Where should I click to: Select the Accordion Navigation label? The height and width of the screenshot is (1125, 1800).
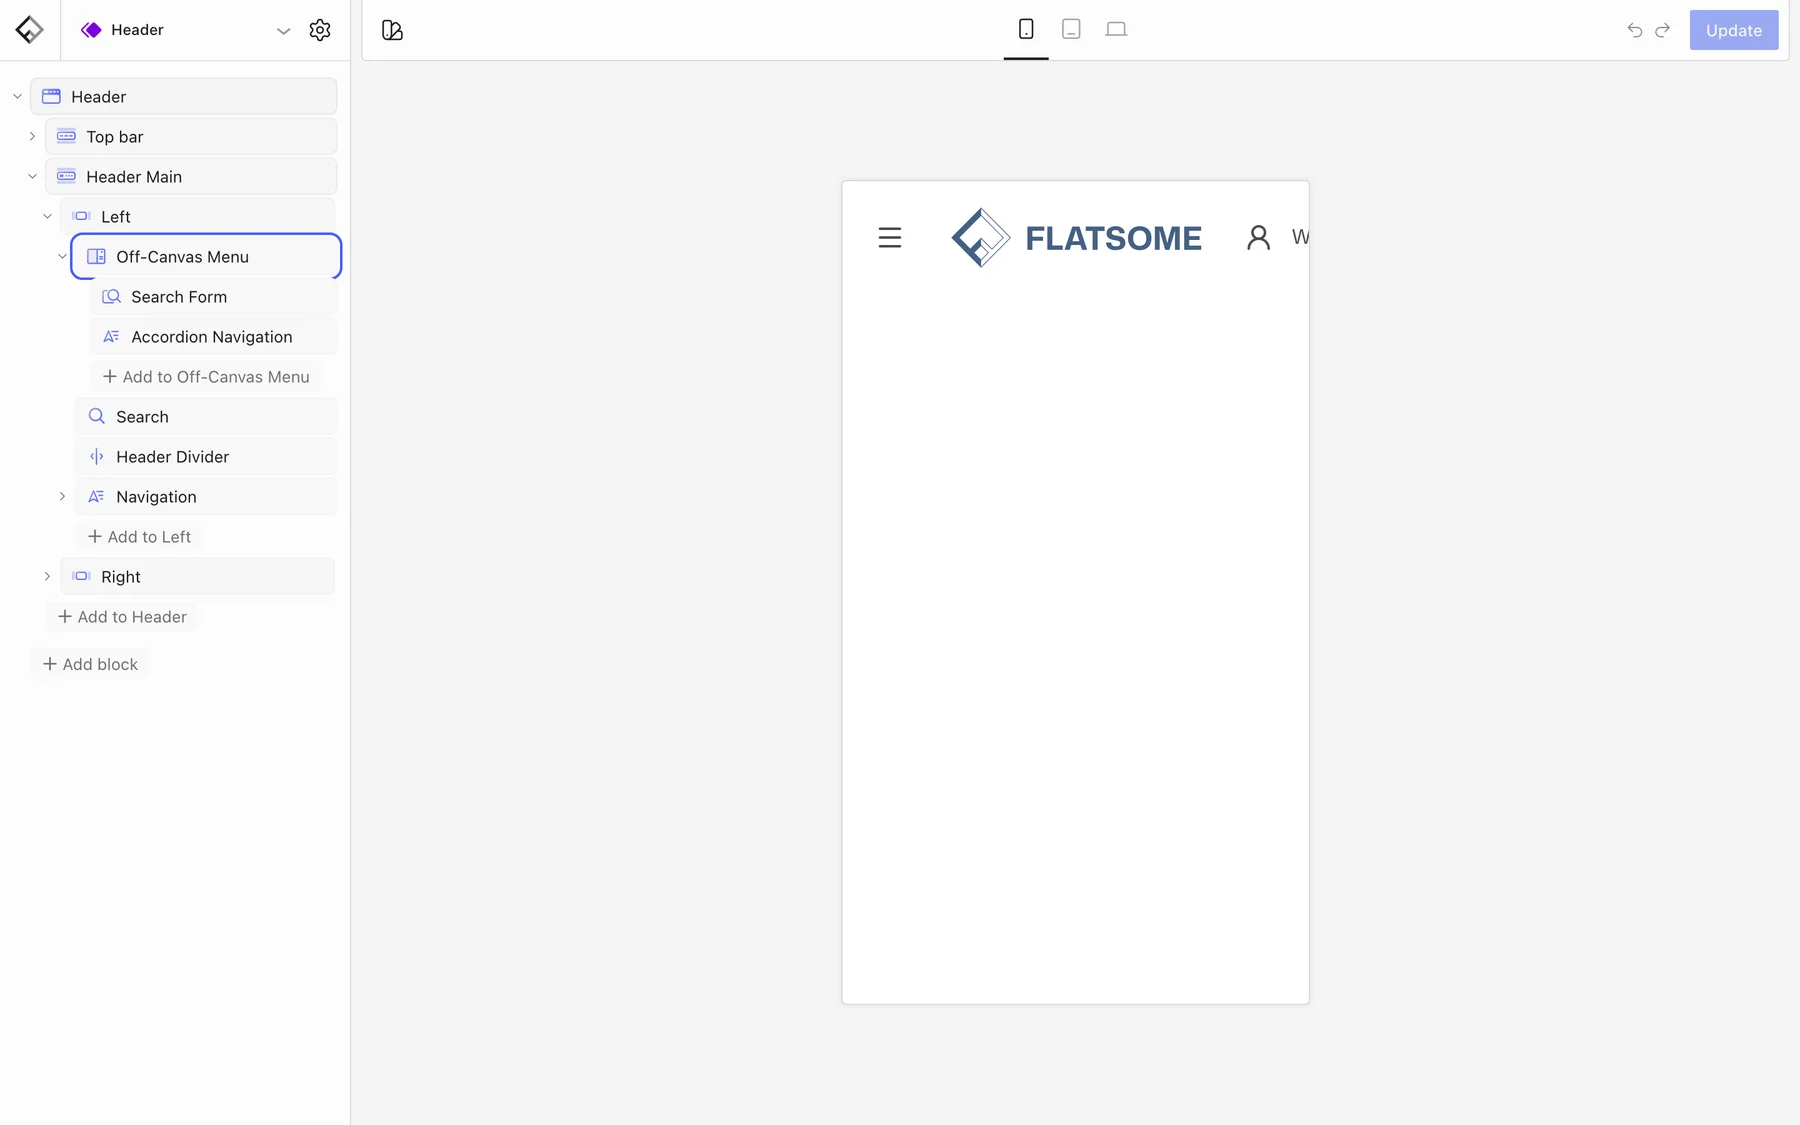point(212,337)
